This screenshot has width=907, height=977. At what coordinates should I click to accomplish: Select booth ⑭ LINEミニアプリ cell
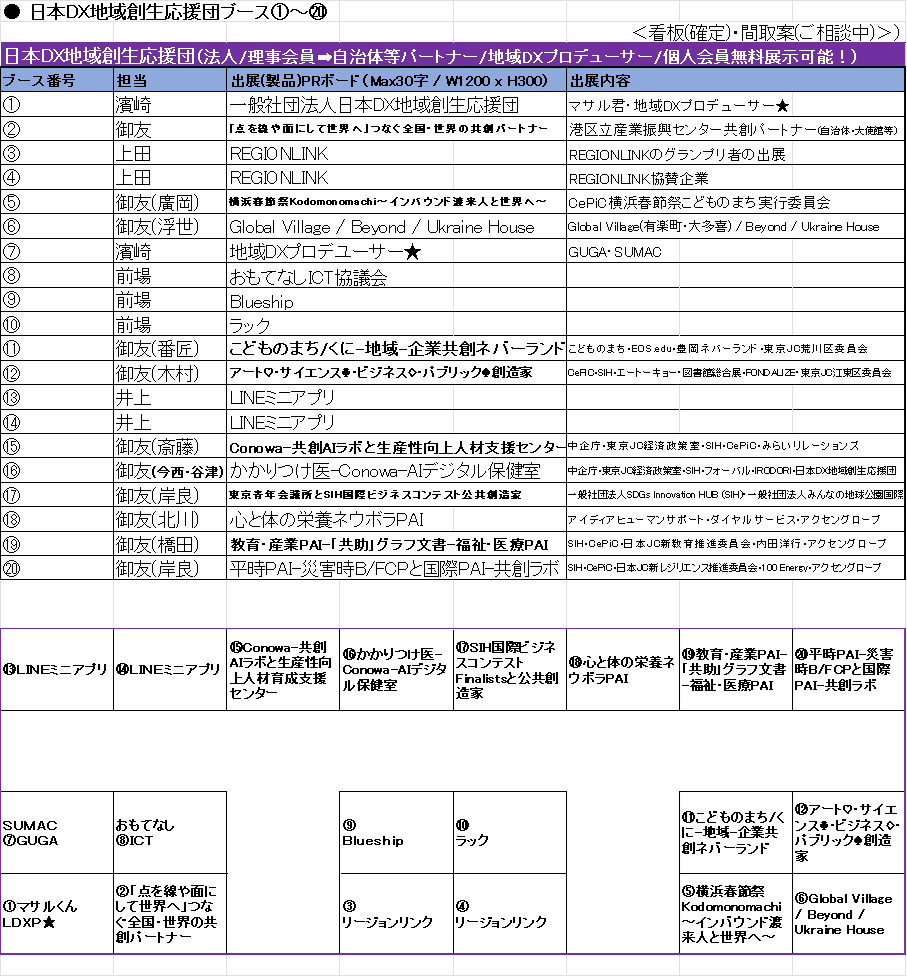click(x=170, y=669)
